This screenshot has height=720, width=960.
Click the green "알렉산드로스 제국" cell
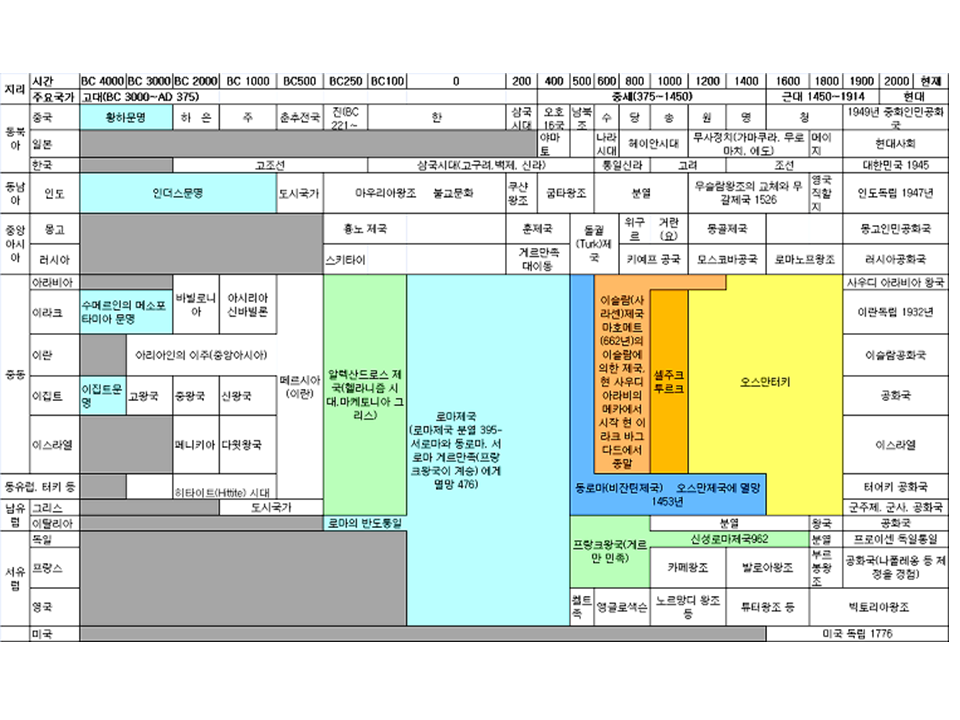(365, 394)
